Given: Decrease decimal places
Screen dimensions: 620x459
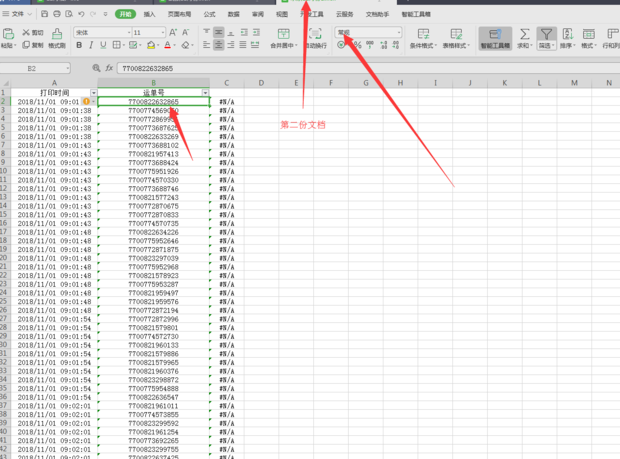Looking at the screenshot, I should 396,45.
